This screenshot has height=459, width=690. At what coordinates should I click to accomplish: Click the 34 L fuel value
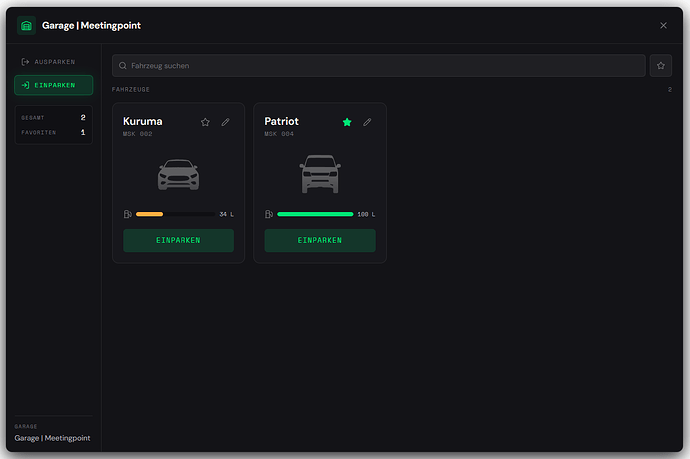(226, 214)
